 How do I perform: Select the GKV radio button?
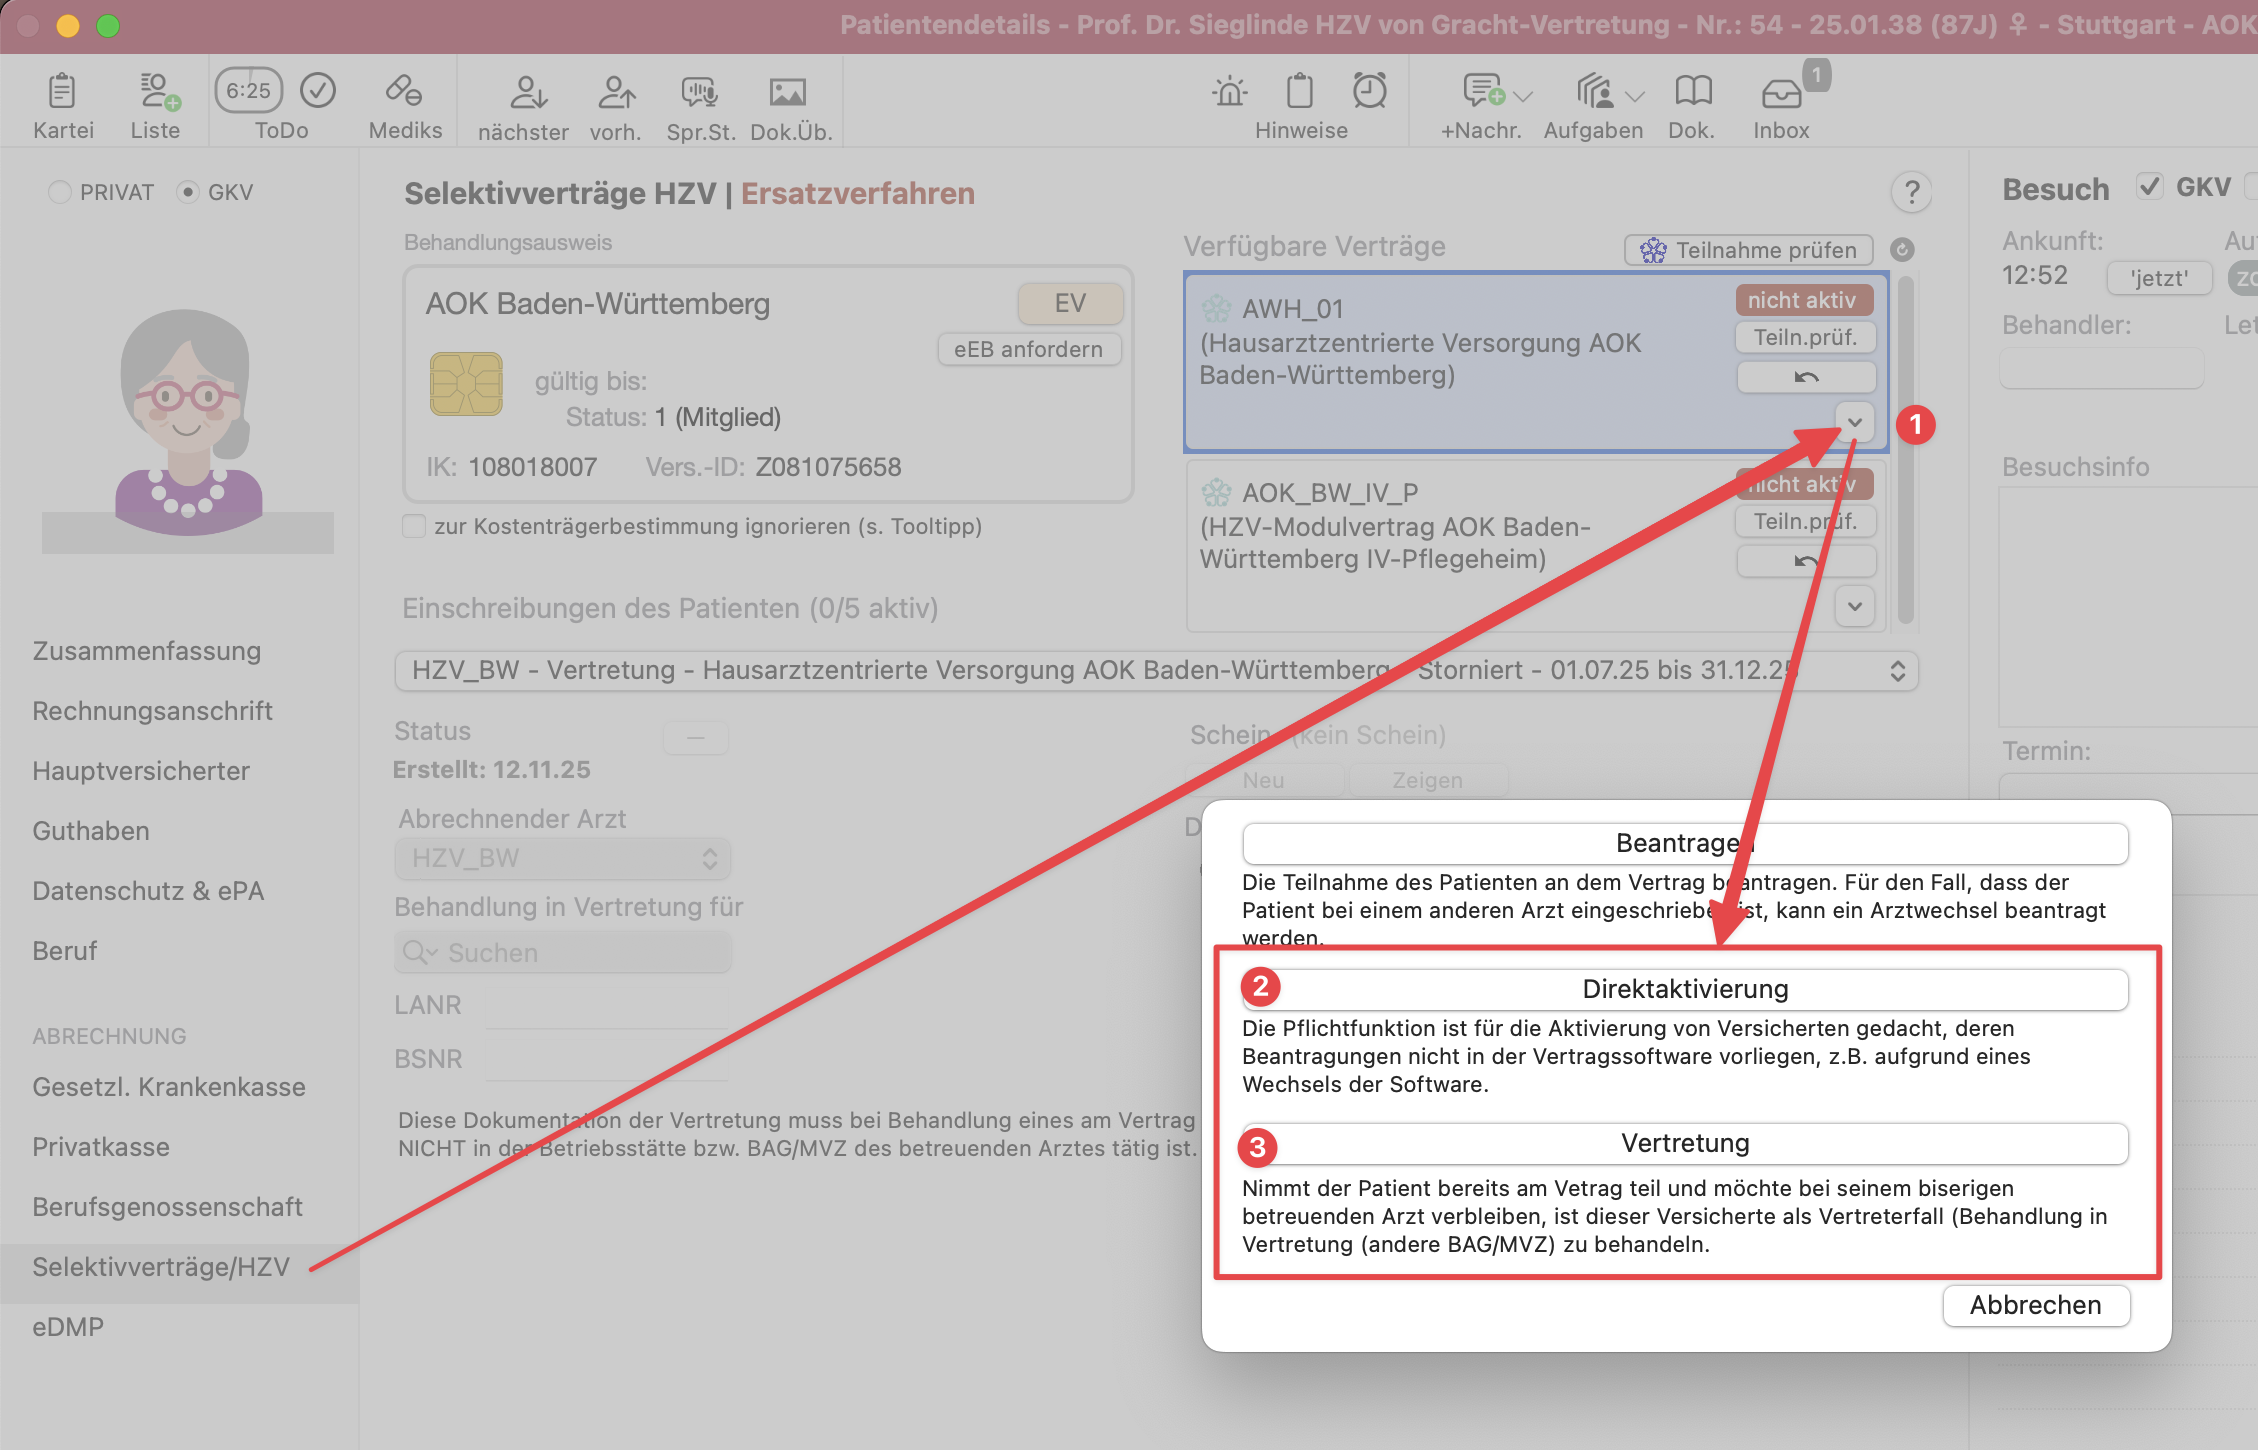tap(187, 192)
